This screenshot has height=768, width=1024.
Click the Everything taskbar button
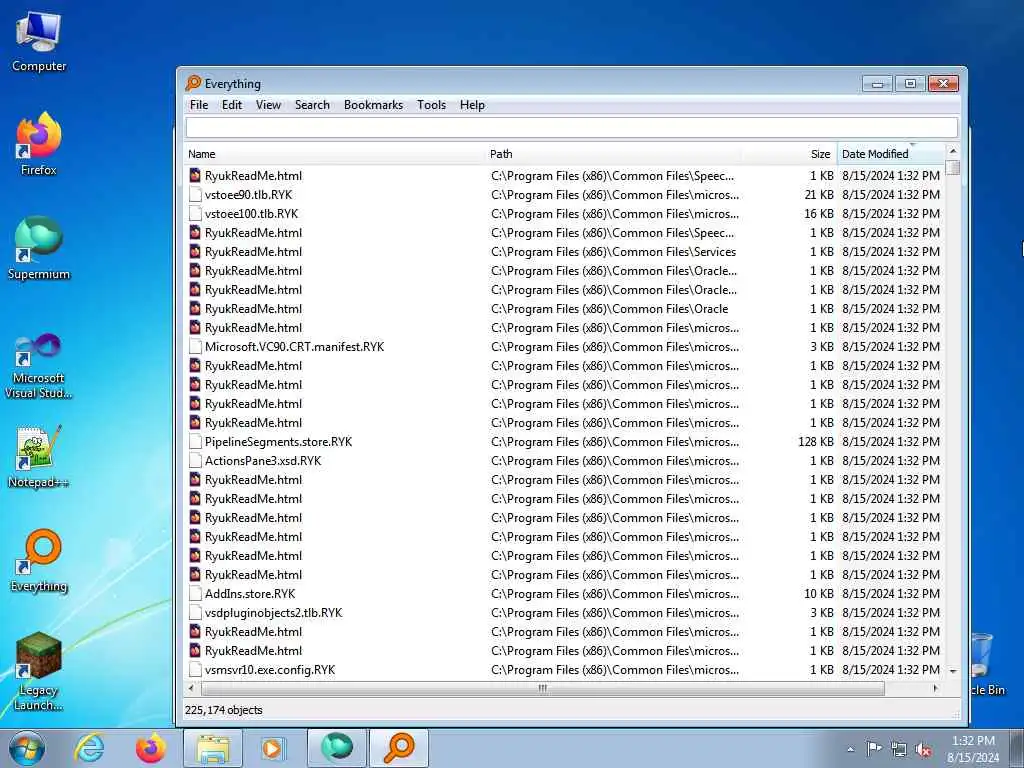click(x=399, y=748)
